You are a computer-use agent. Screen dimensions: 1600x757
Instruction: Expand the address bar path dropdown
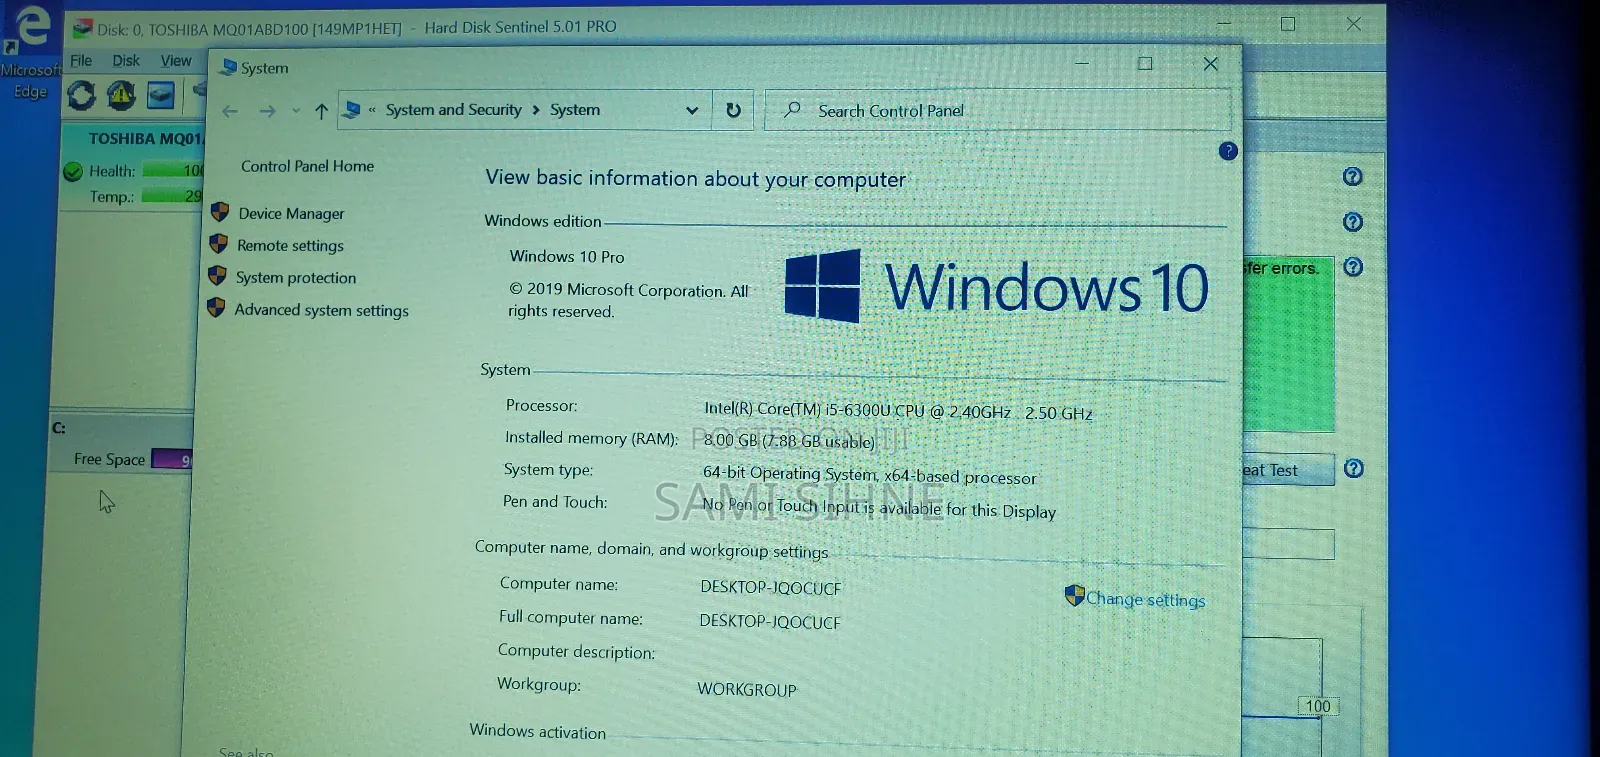(692, 111)
